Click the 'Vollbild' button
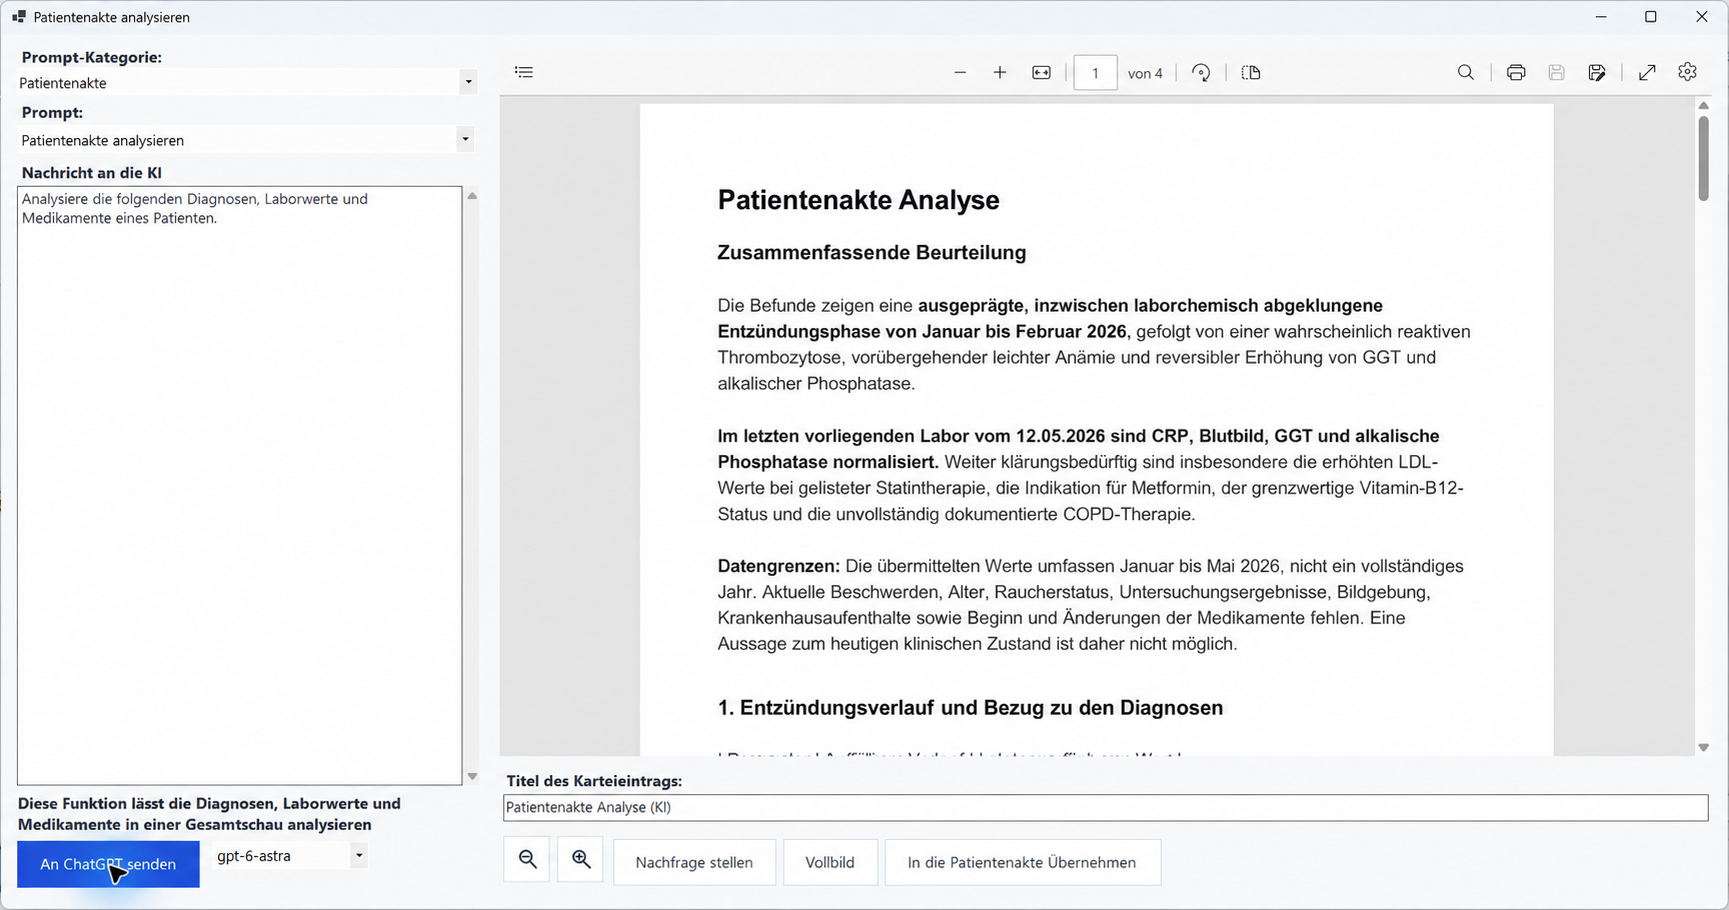 click(x=830, y=862)
